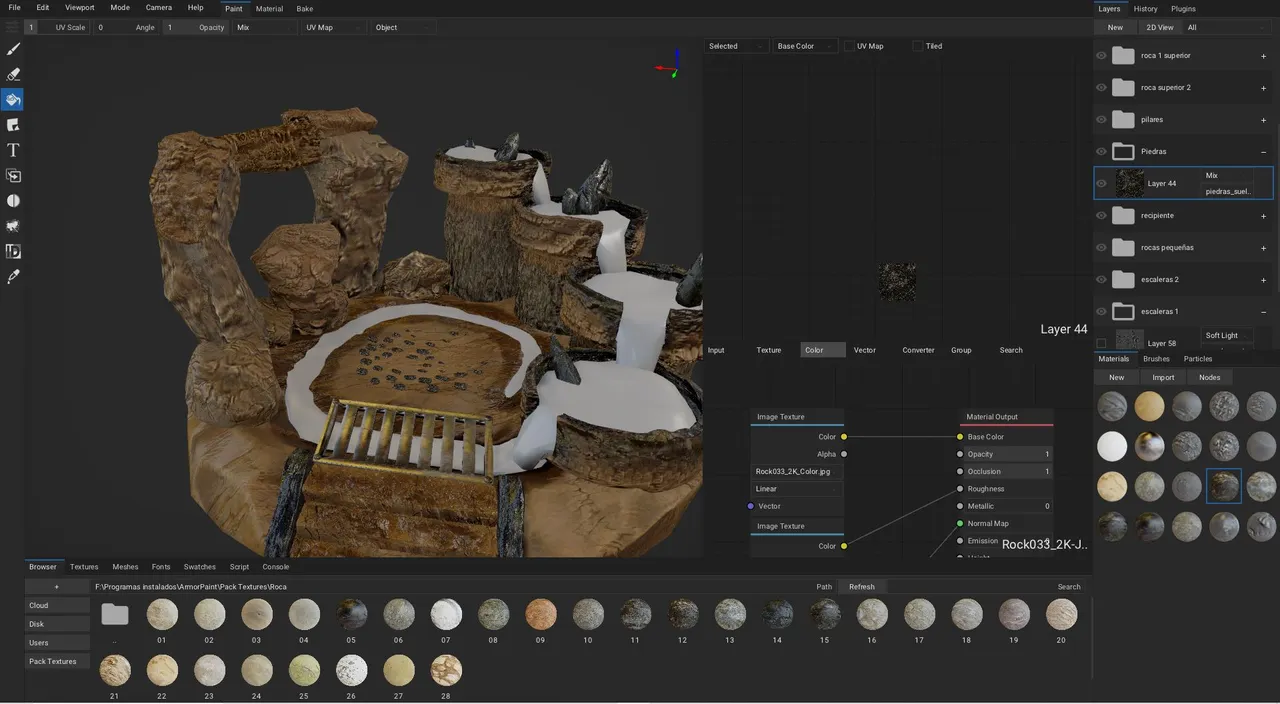Image resolution: width=1280 pixels, height=704 pixels.
Task: Open the Viewport menu
Action: pos(80,8)
